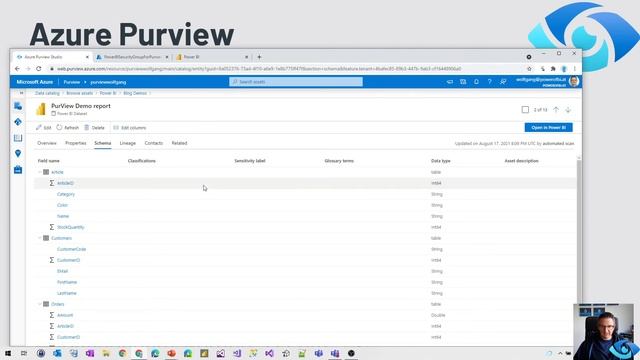This screenshot has height=360, width=640.
Task: Switch to the Contacts tab
Action: click(153, 143)
